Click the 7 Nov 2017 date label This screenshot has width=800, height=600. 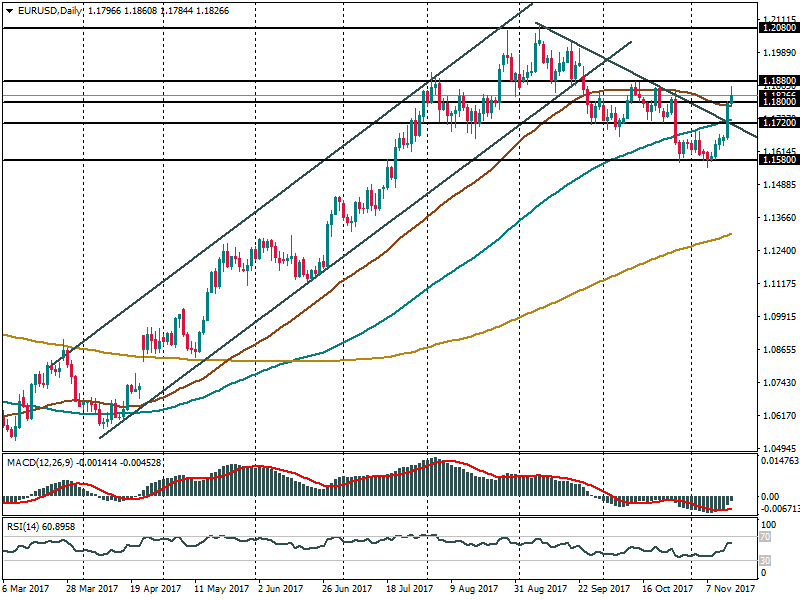pyautogui.click(x=732, y=590)
